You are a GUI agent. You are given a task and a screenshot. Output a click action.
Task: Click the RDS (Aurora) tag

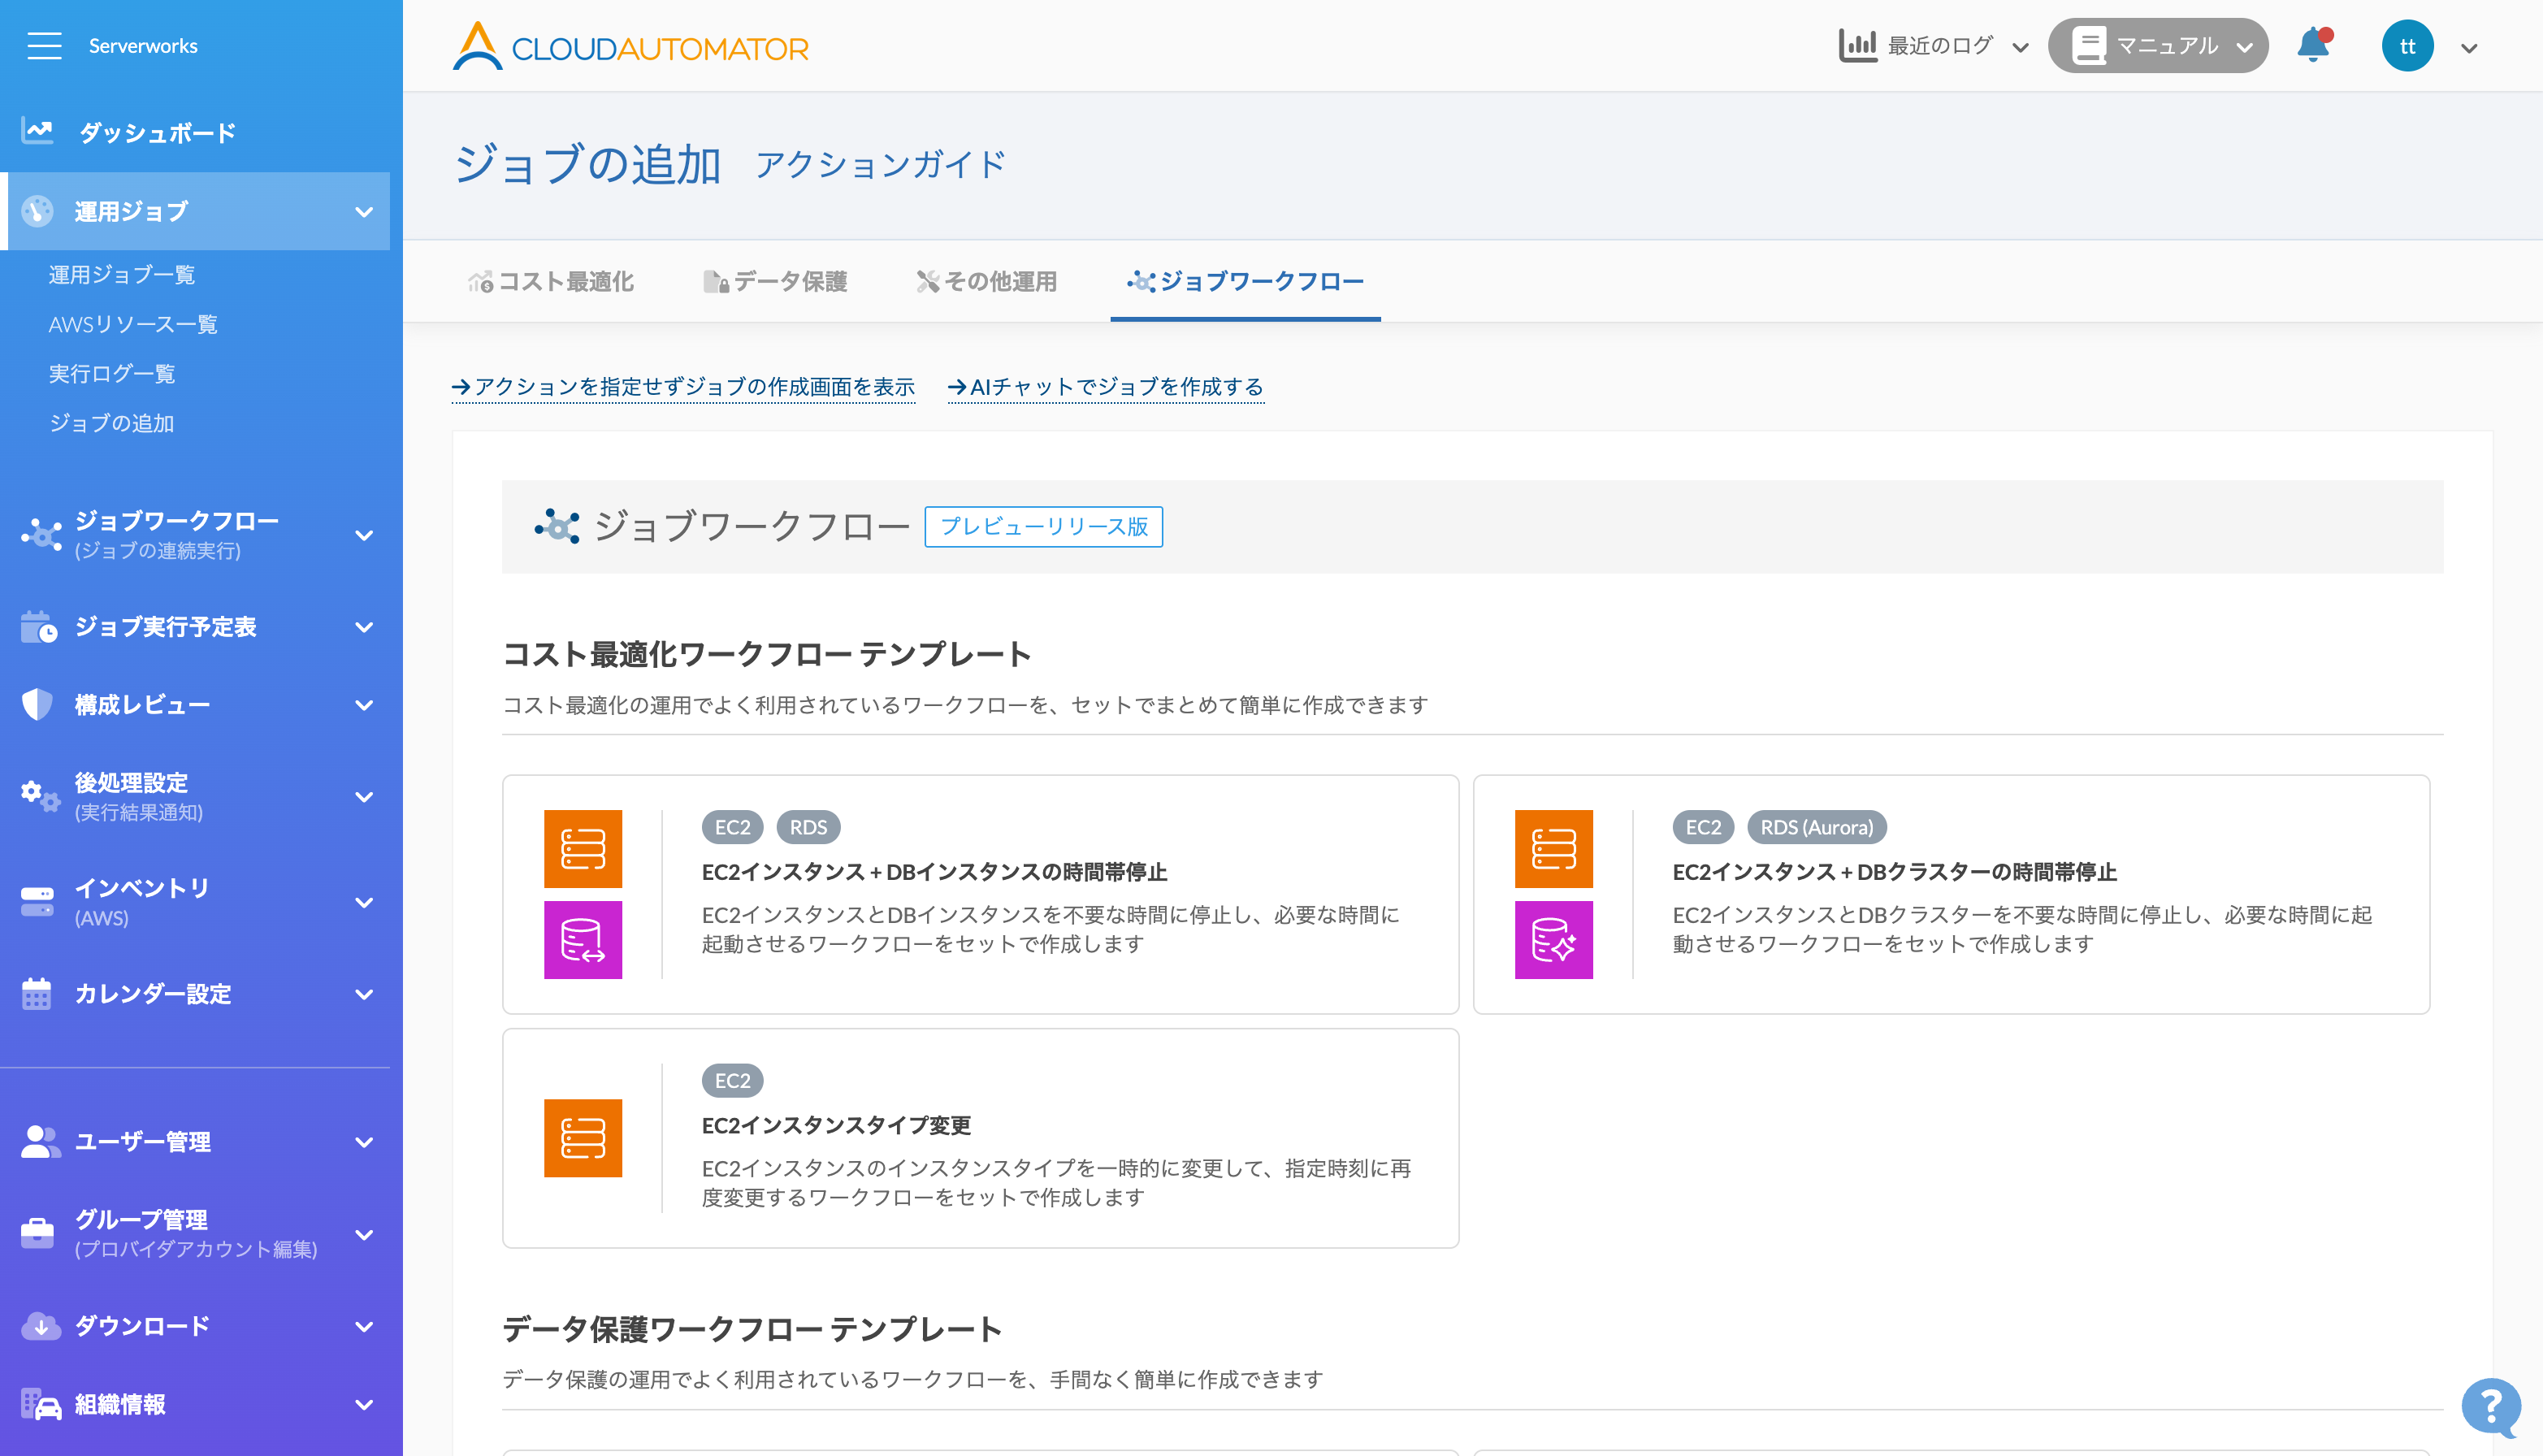pos(1816,827)
